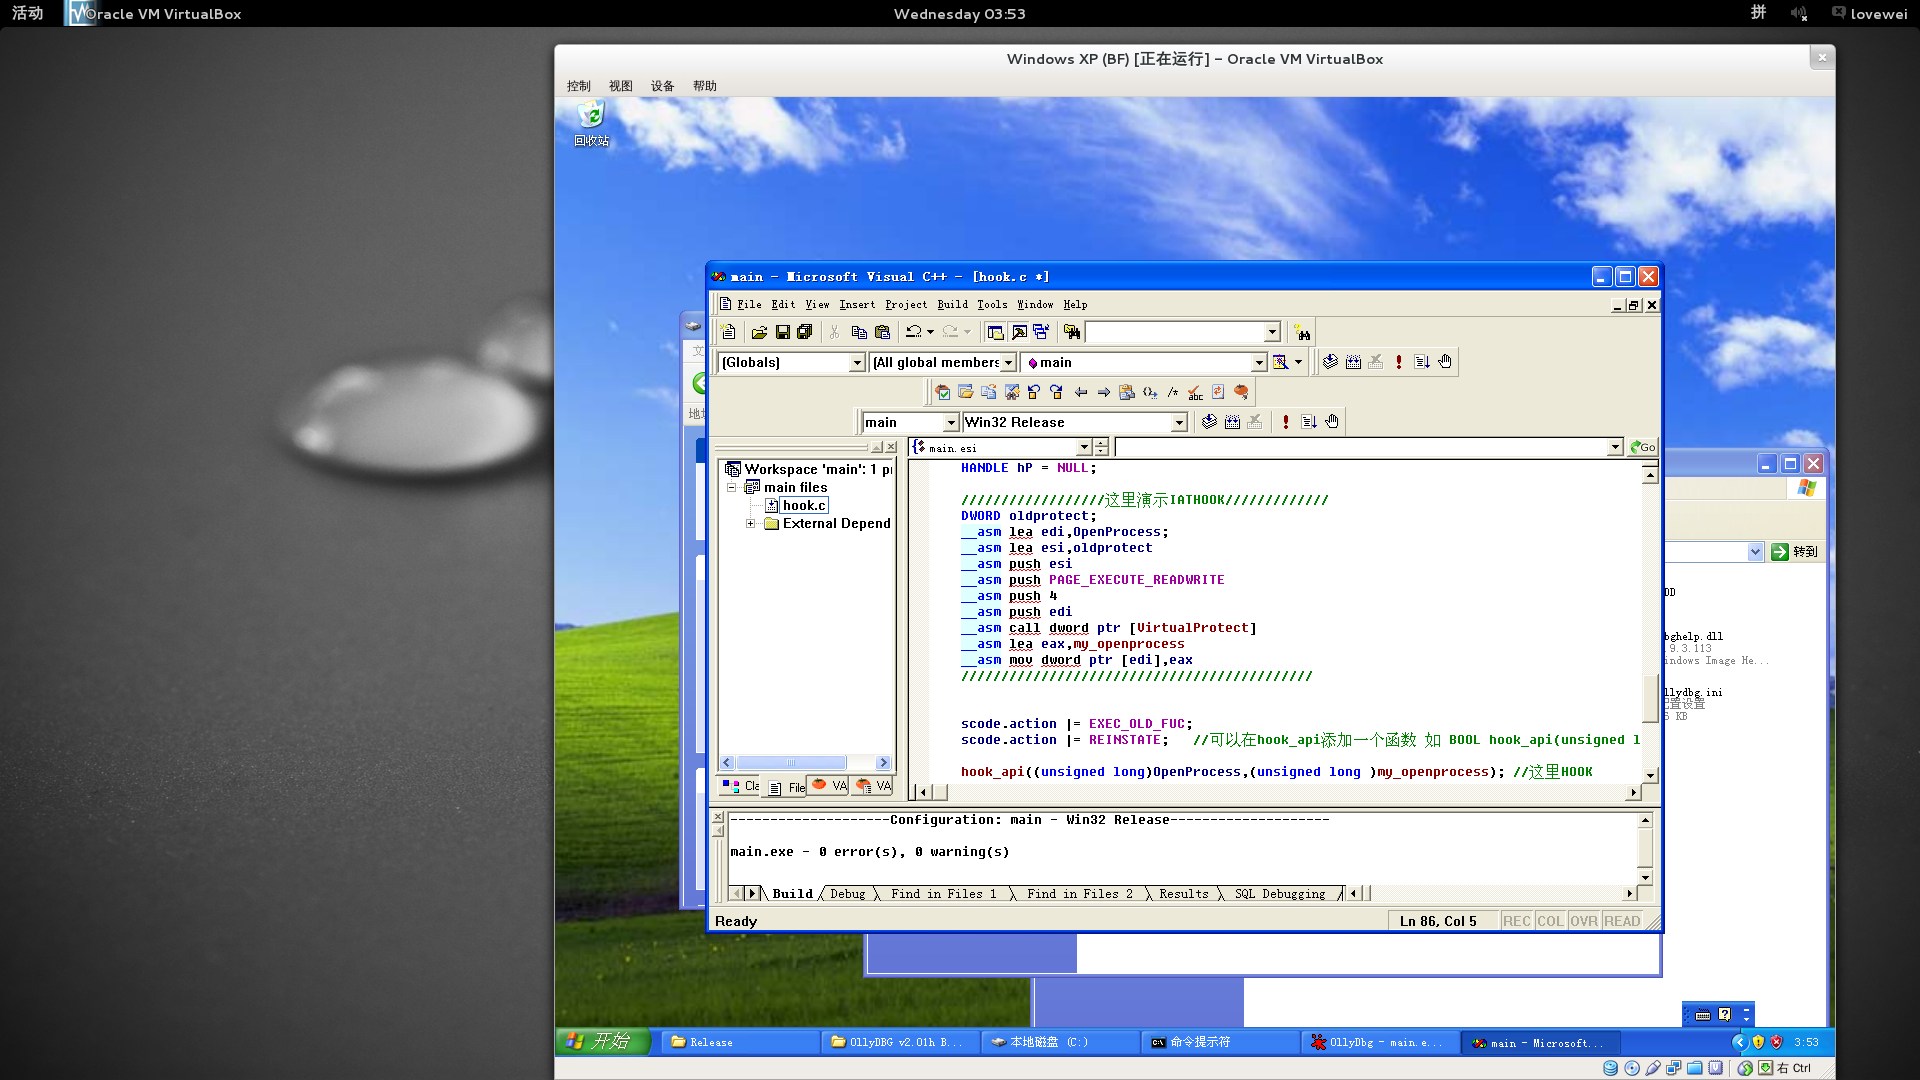Toggle the Output pane toolbar button
This screenshot has height=1080, width=1920.
(1018, 332)
